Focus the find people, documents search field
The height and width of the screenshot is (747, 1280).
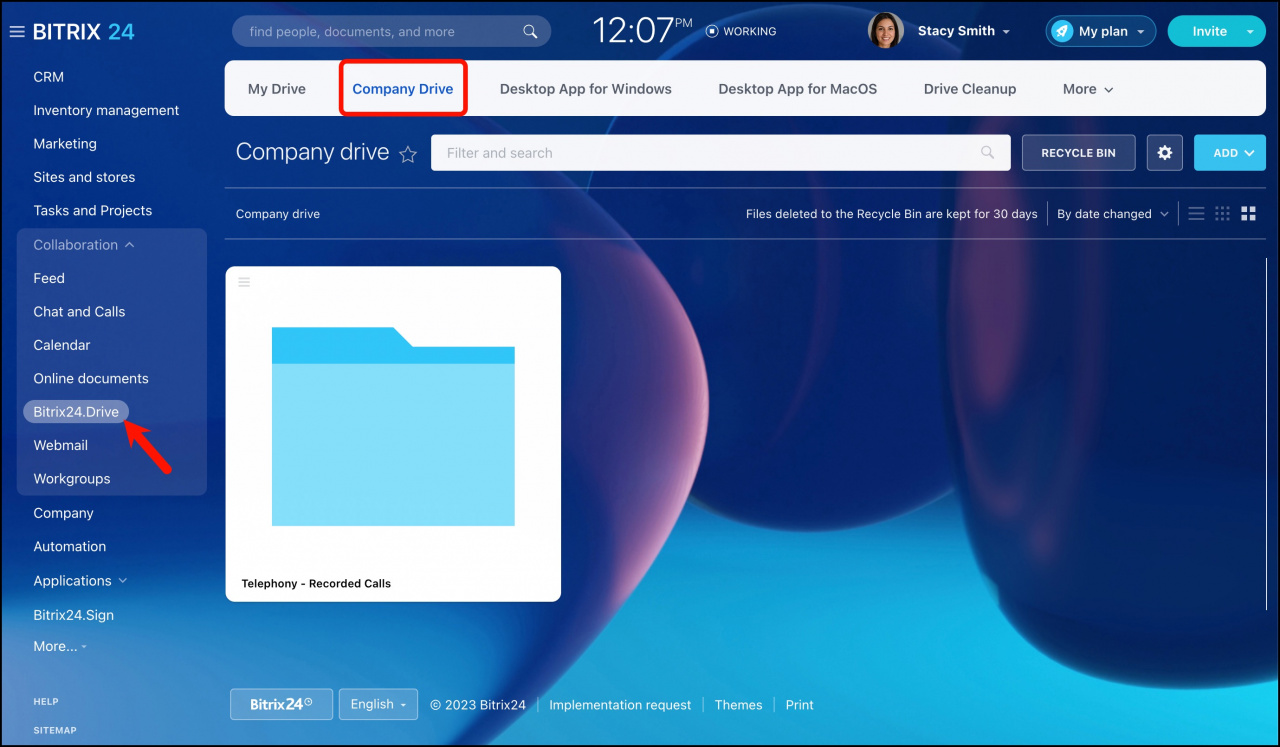[391, 31]
